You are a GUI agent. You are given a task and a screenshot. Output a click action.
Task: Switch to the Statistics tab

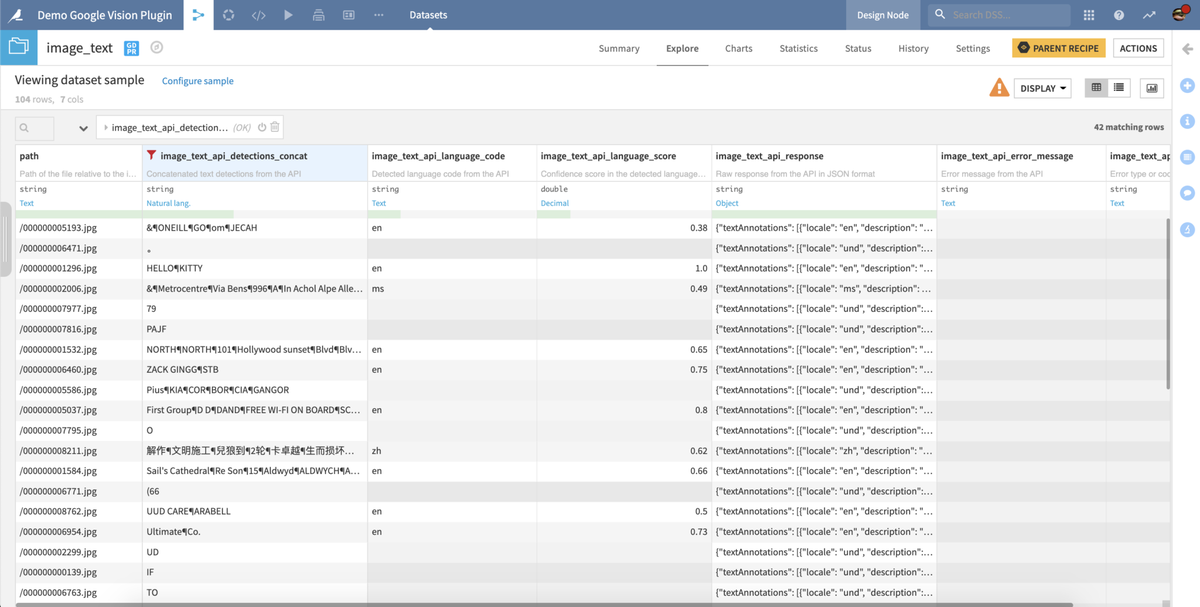(x=798, y=48)
